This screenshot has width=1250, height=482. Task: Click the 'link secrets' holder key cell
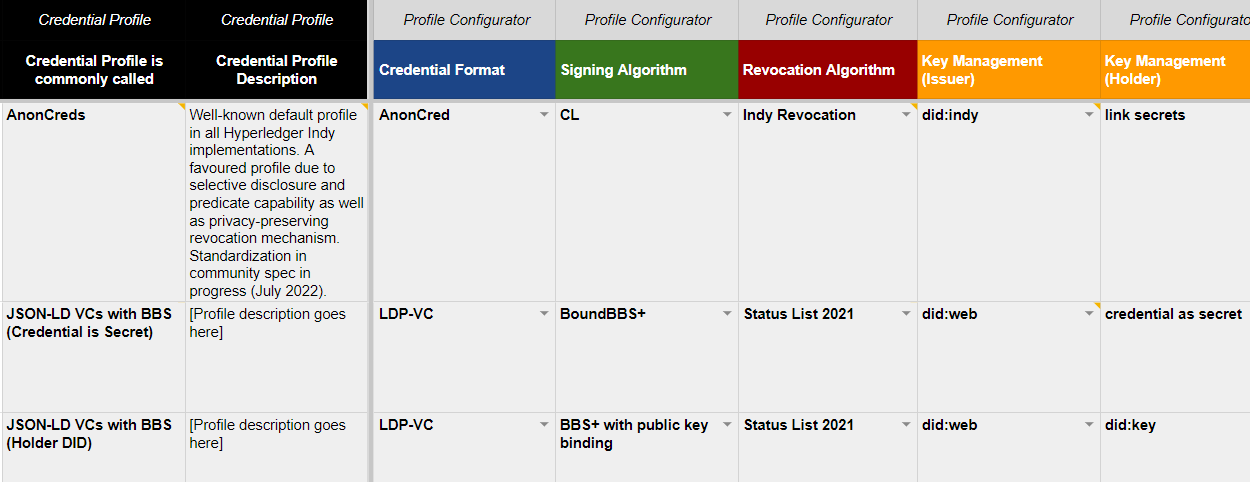(1175, 200)
